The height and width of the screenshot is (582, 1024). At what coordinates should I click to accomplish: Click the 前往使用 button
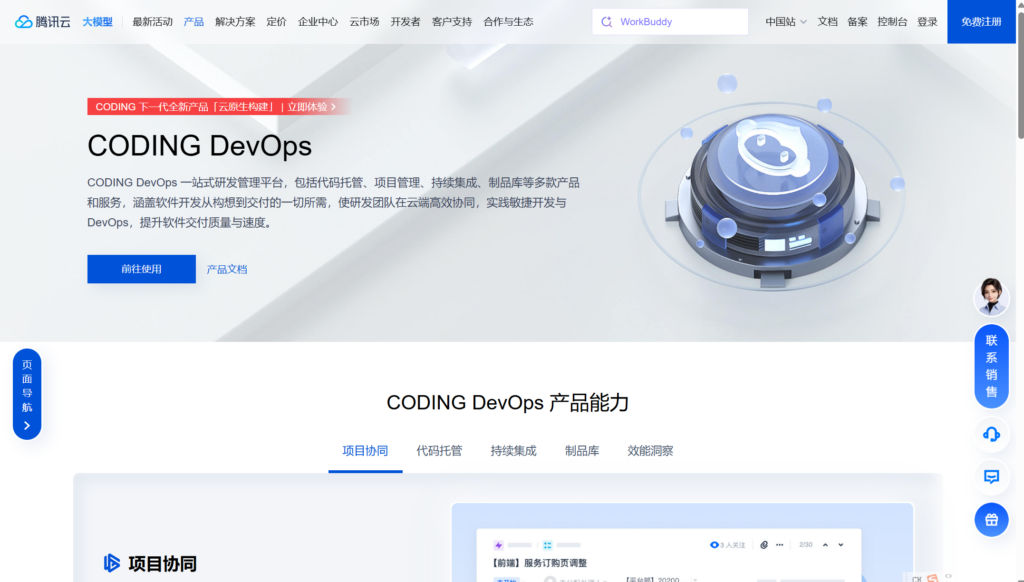point(142,269)
